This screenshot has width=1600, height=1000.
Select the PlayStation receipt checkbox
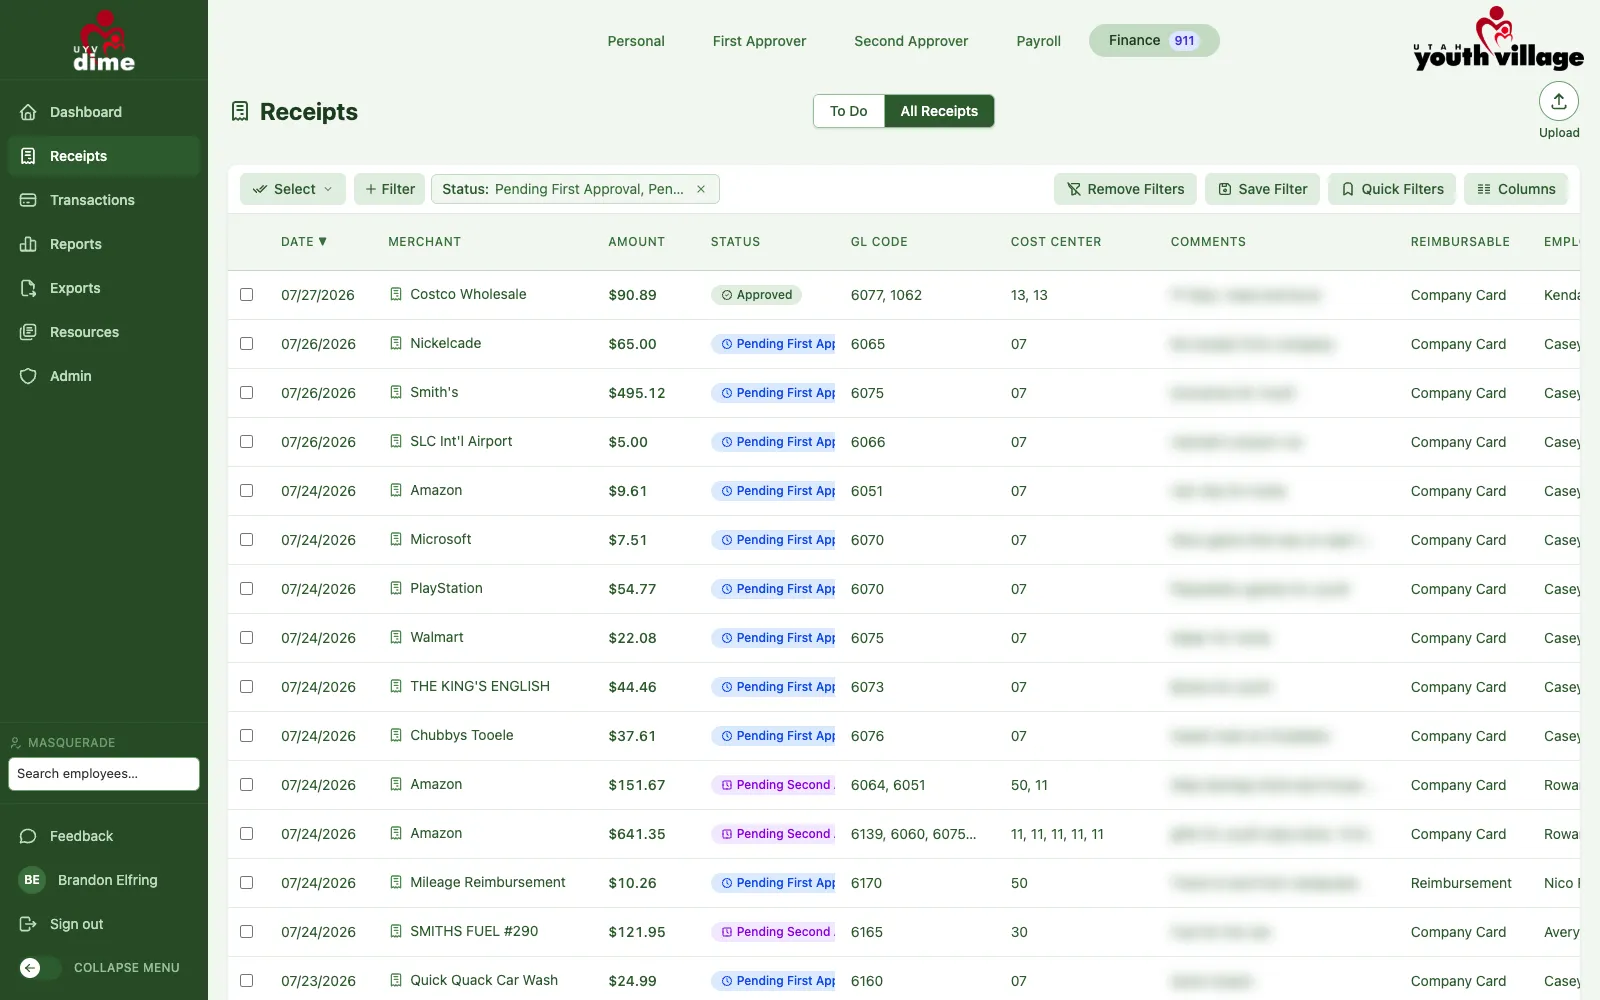tap(246, 589)
